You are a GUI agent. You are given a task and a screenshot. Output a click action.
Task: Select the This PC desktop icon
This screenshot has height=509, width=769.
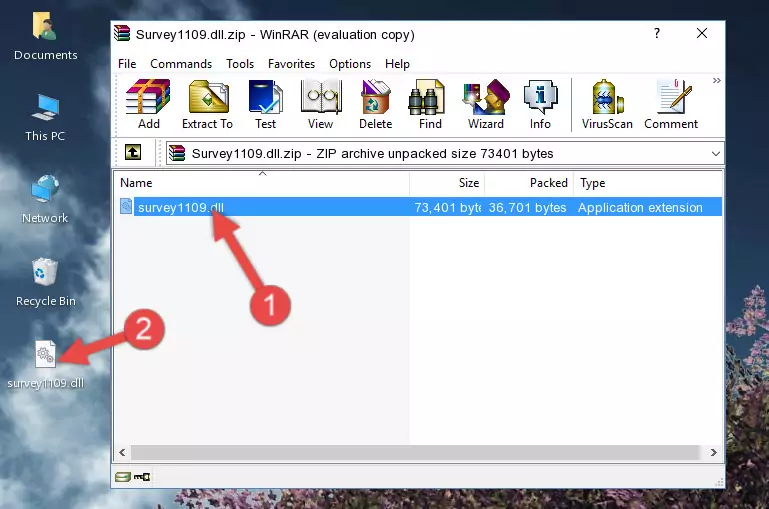(45, 118)
